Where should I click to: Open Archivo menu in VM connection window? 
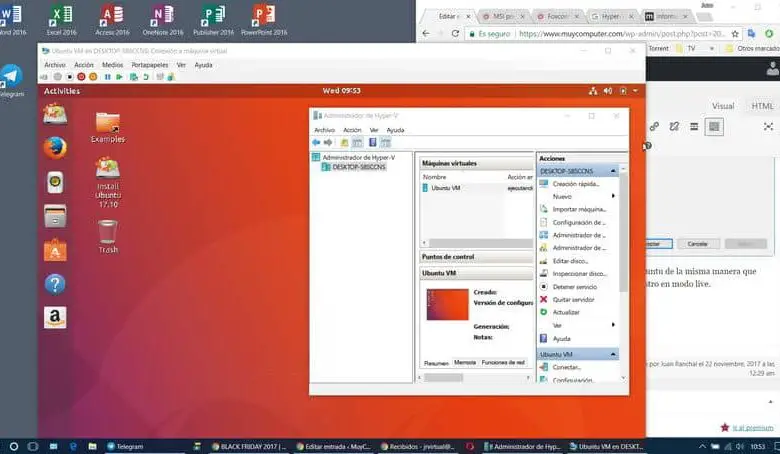55,65
